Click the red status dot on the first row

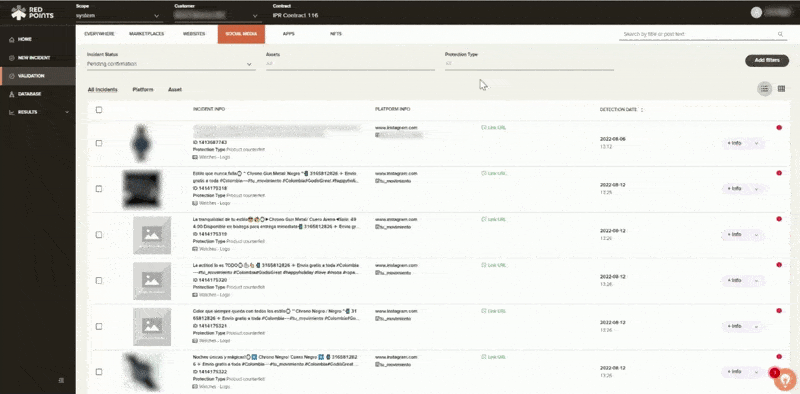(x=779, y=128)
